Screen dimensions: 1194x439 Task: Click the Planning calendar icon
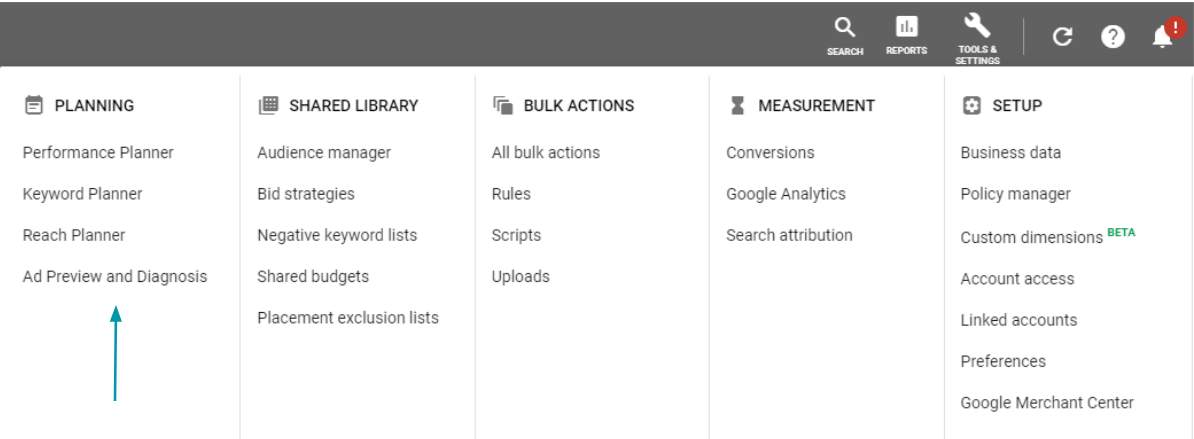click(33, 105)
